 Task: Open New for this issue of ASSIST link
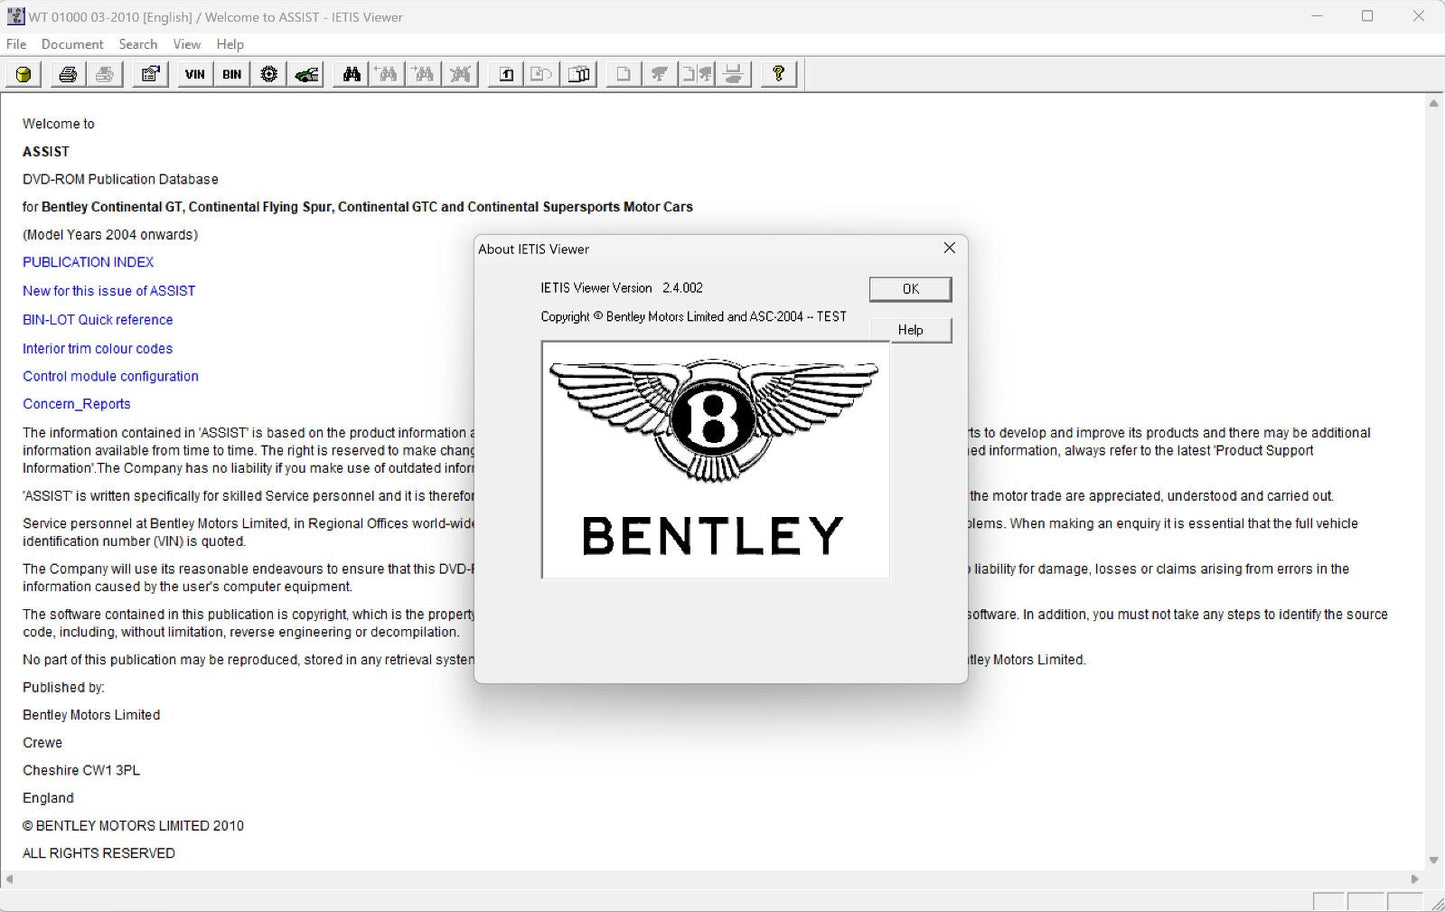coord(109,291)
